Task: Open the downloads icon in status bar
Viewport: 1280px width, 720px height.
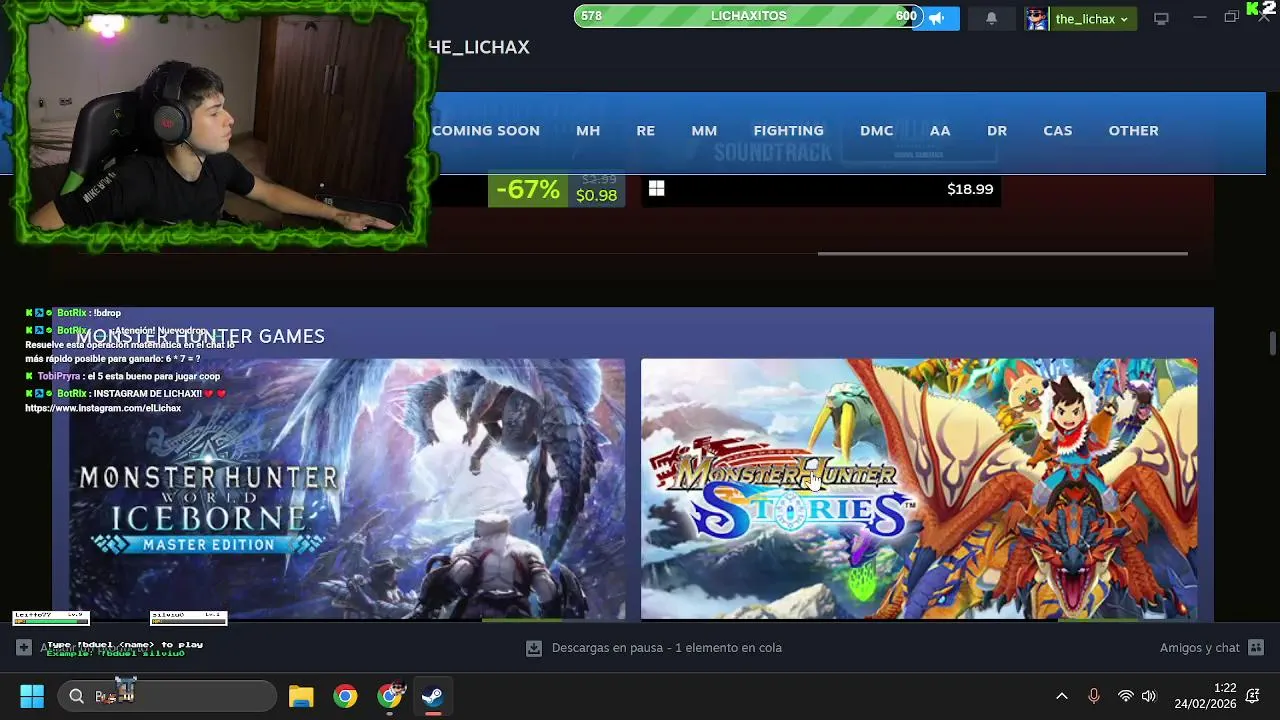Action: tap(534, 648)
